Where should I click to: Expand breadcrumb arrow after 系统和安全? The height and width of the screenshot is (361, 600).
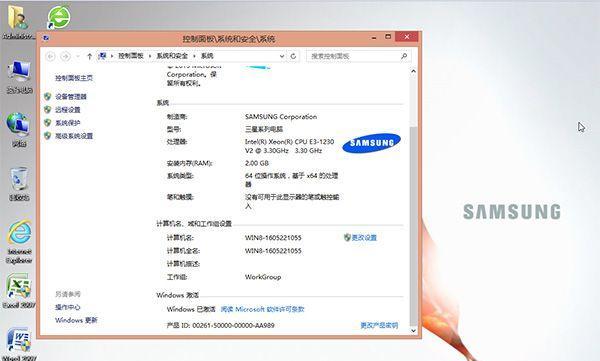pos(194,56)
